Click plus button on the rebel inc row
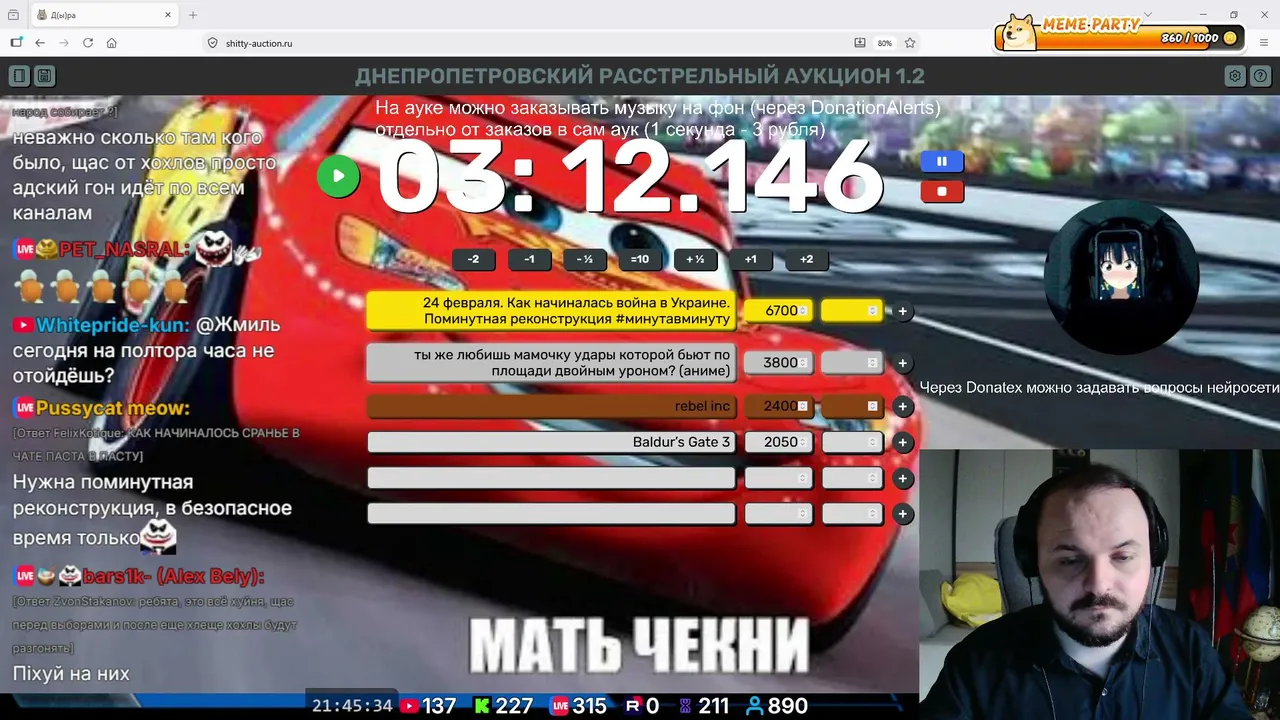 (x=902, y=406)
